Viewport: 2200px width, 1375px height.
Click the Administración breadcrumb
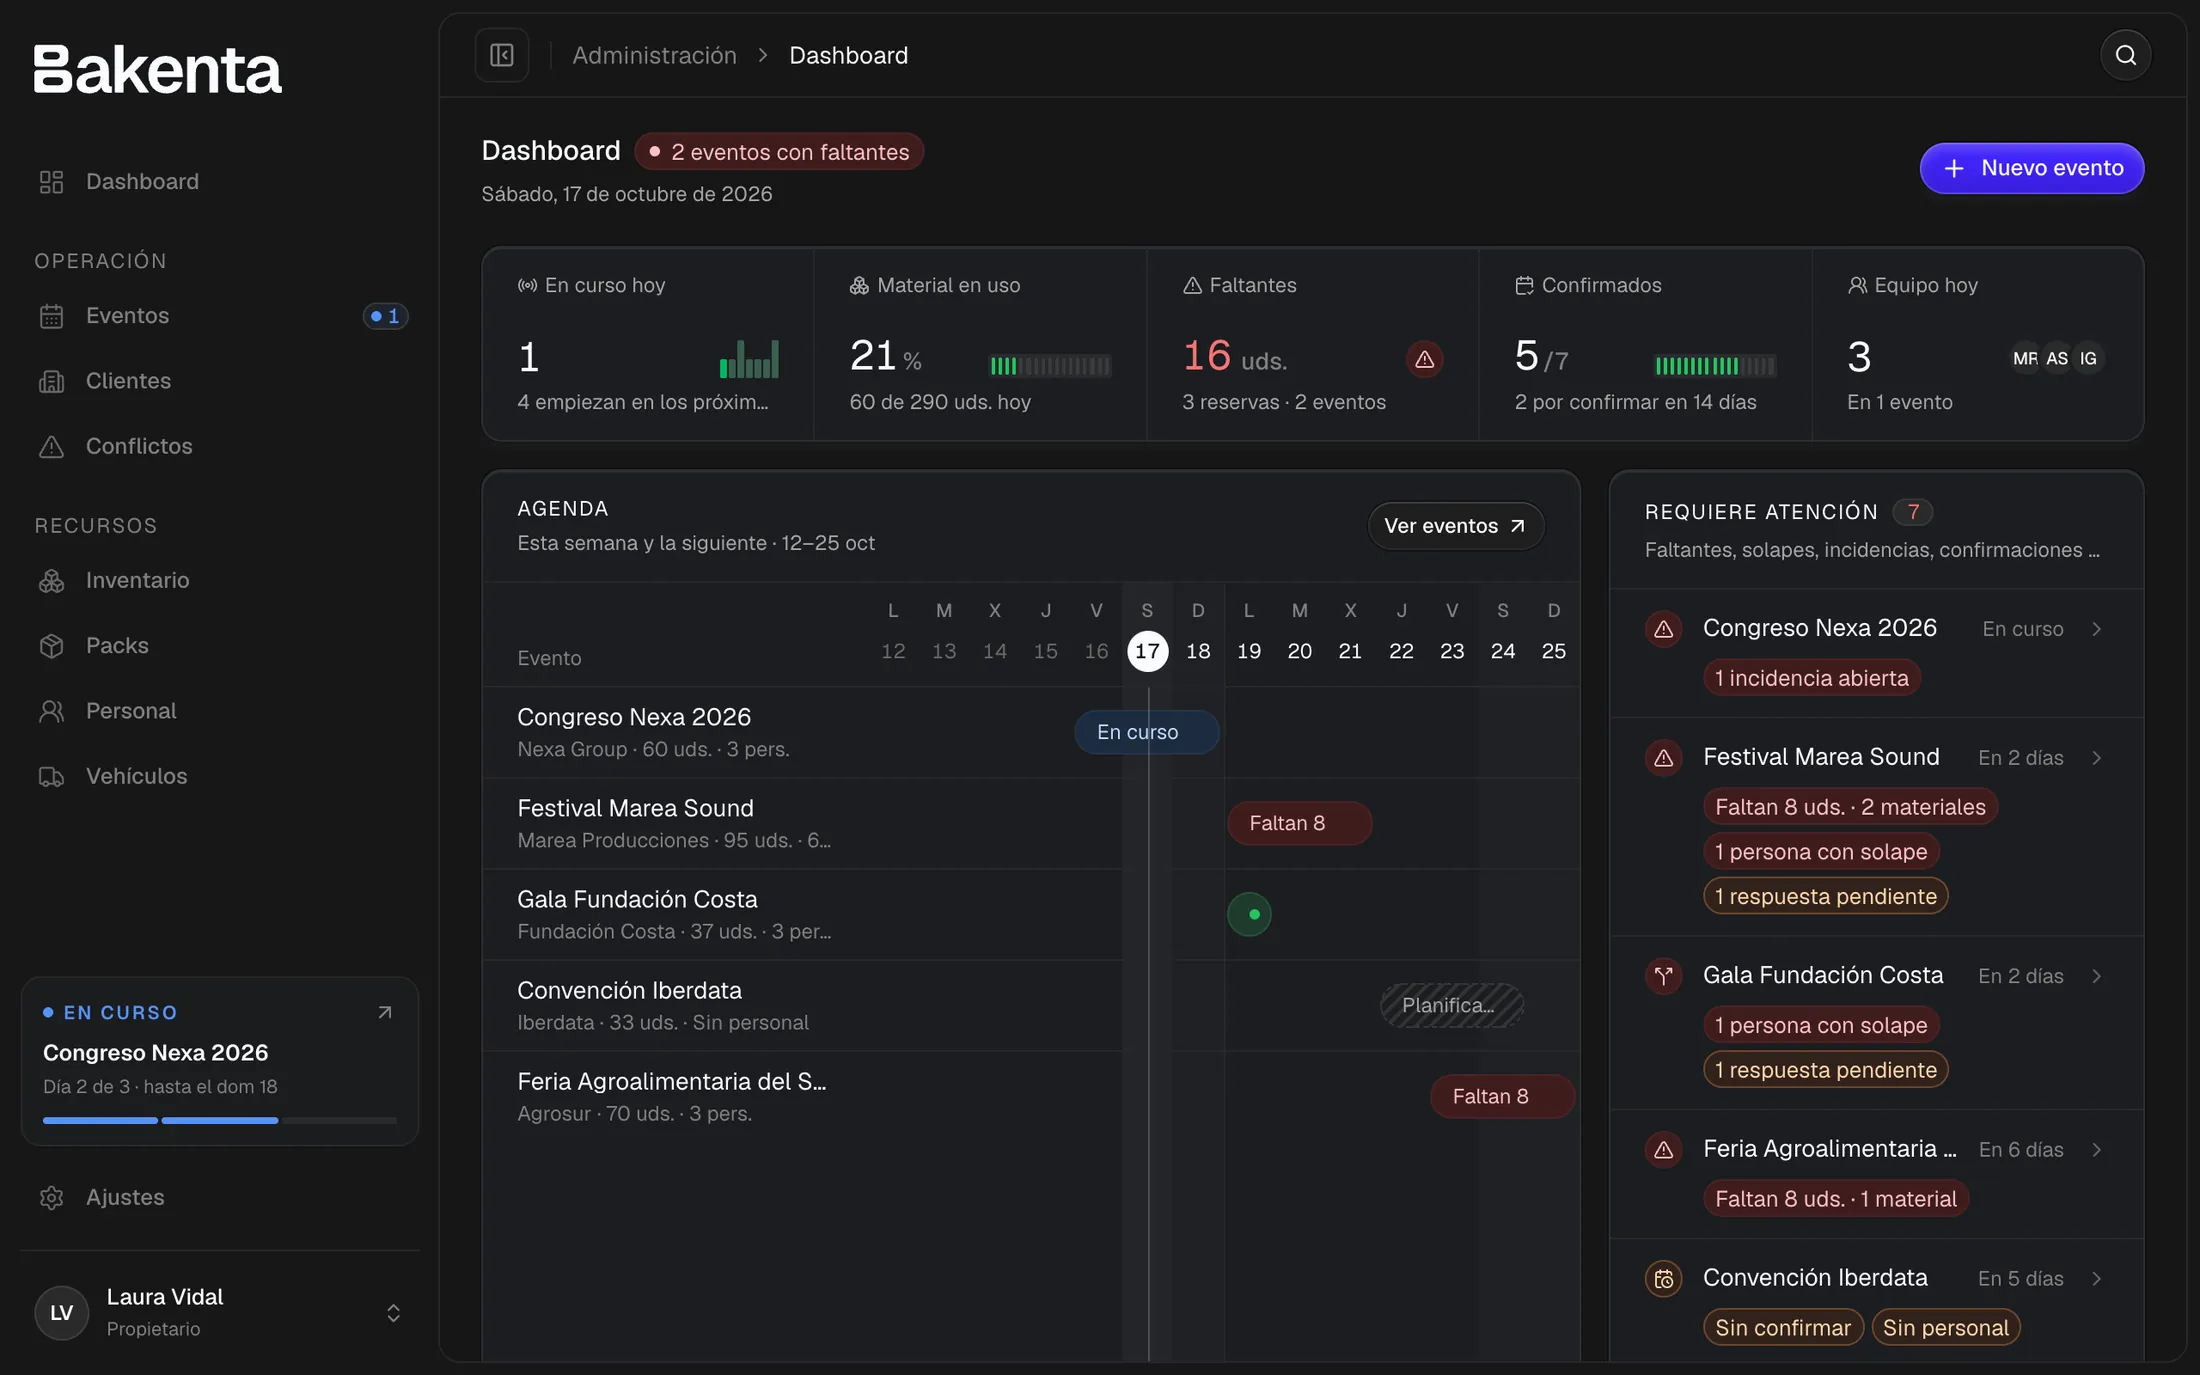654,55
